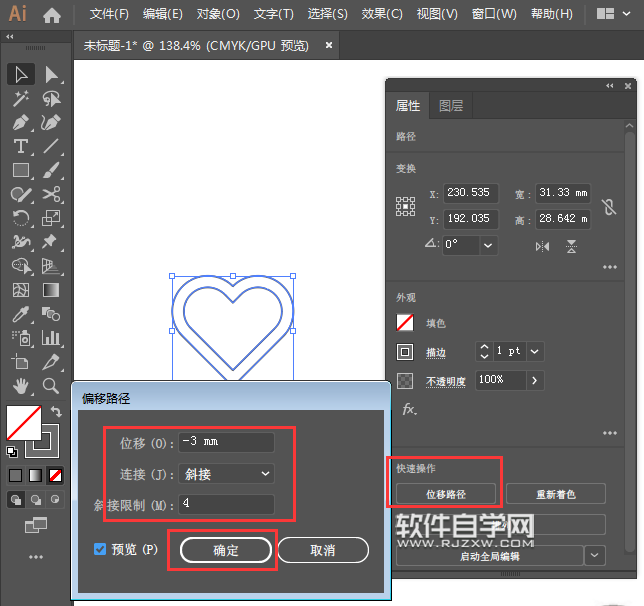Select the Pen tool
Screen dimensions: 644x606
pyautogui.click(x=21, y=122)
